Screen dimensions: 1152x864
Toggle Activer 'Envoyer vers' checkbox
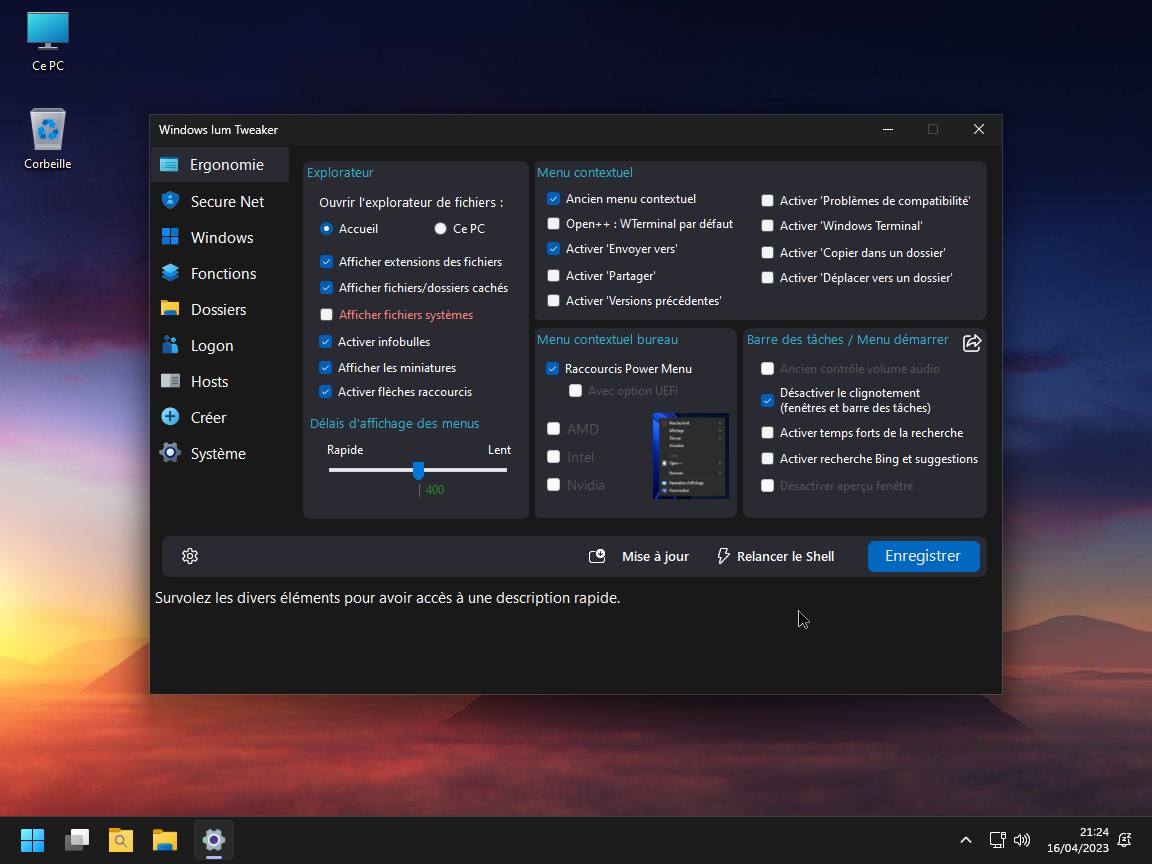pos(553,249)
